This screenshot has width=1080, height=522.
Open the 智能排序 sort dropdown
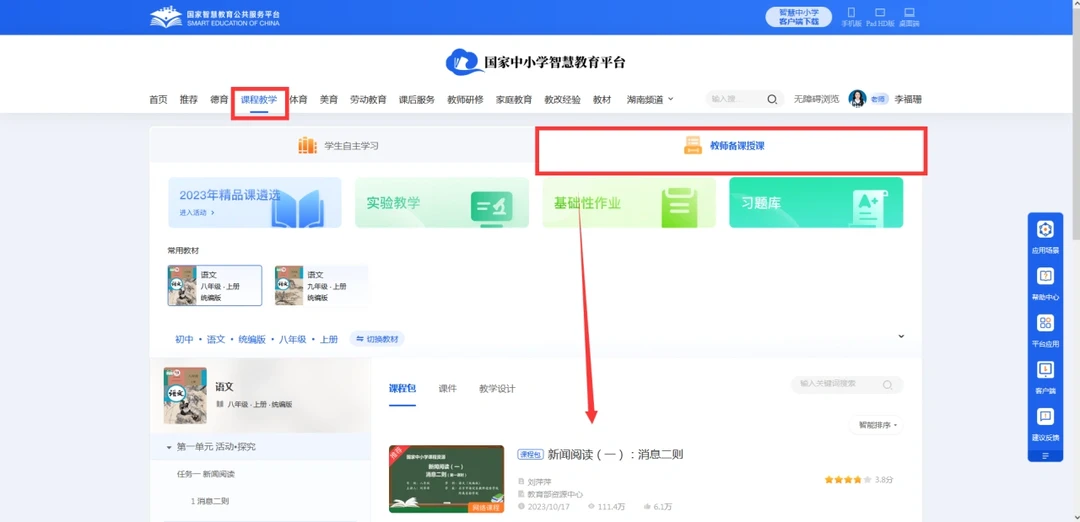[875, 425]
